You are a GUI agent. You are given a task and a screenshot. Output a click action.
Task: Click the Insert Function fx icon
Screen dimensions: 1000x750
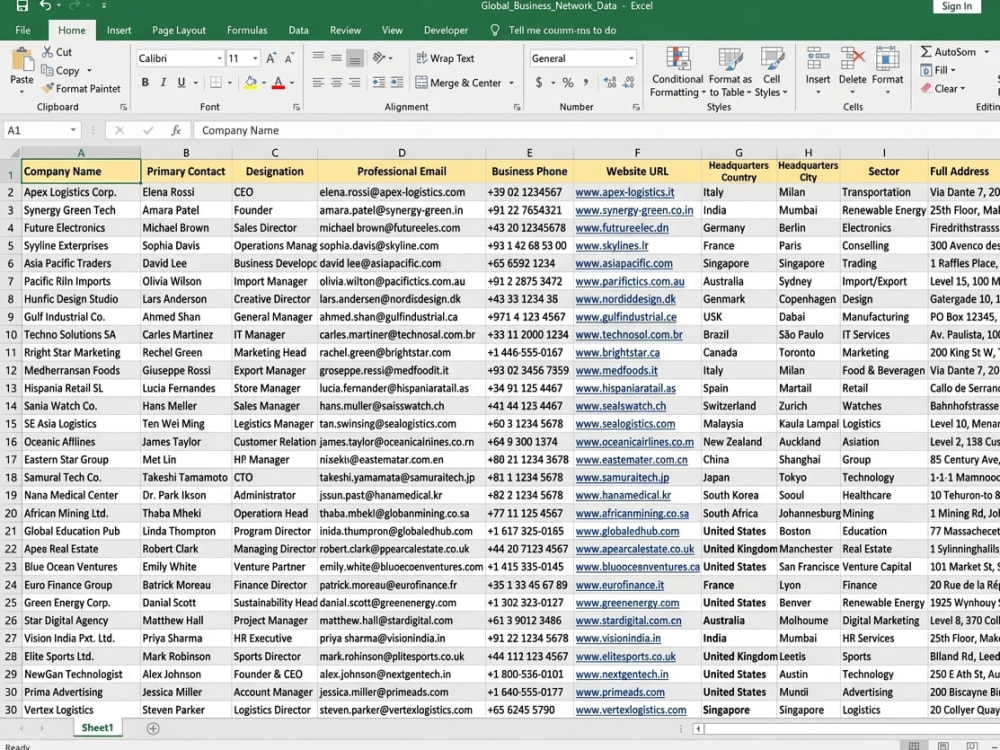click(176, 130)
